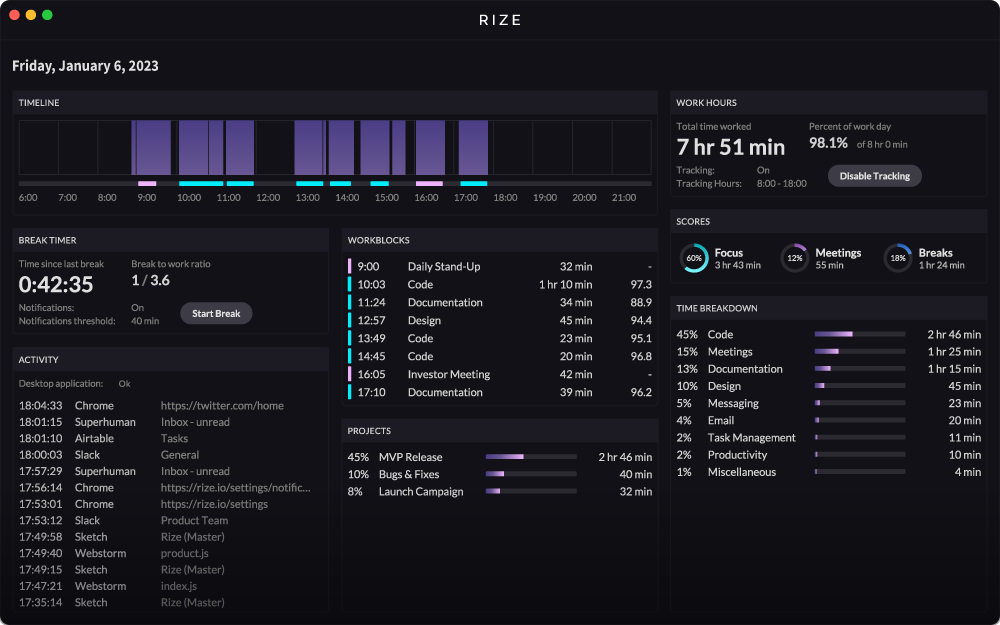This screenshot has width=1000, height=625.
Task: Select the Bugs & Fixes project row
Action: tap(500, 474)
